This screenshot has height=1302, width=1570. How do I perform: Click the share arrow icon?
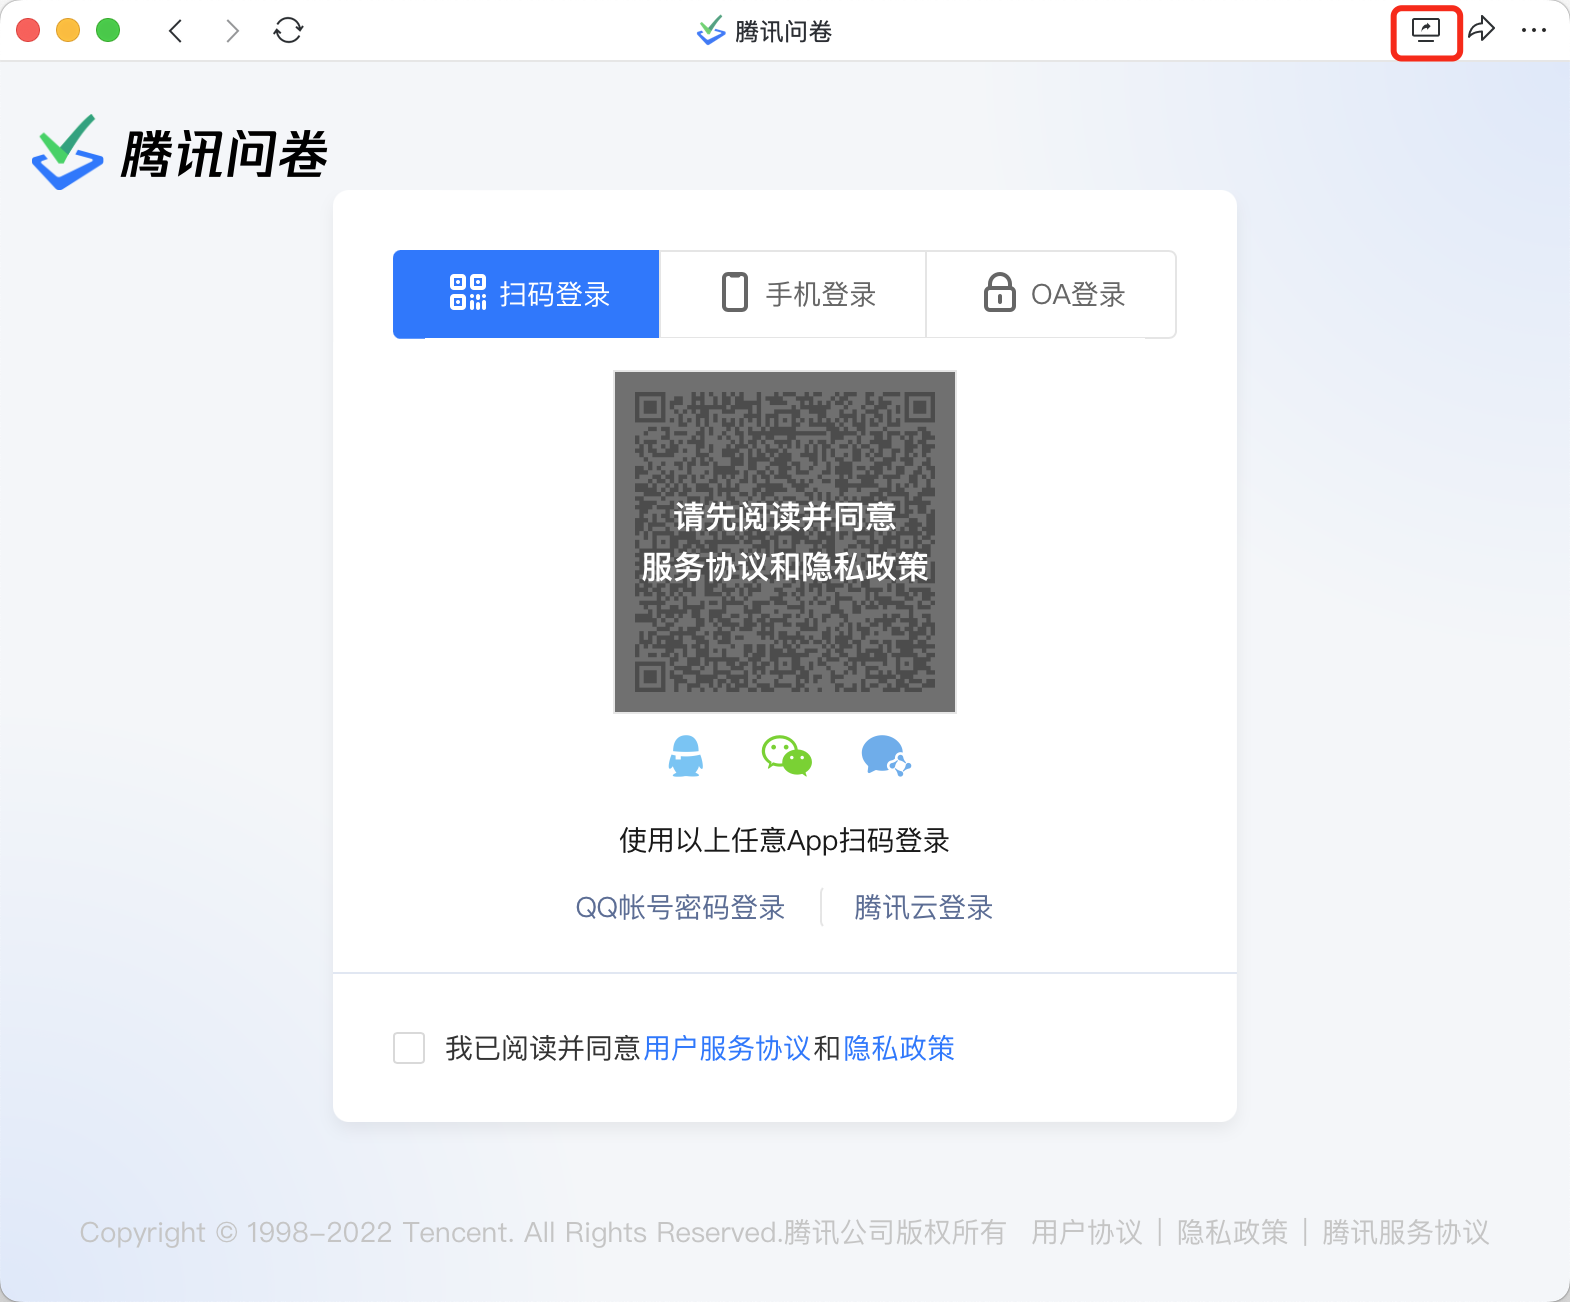click(x=1482, y=29)
